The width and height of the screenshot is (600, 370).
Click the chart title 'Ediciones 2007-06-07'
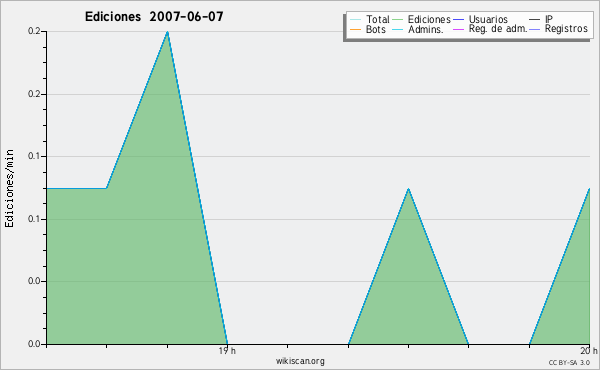tap(154, 17)
